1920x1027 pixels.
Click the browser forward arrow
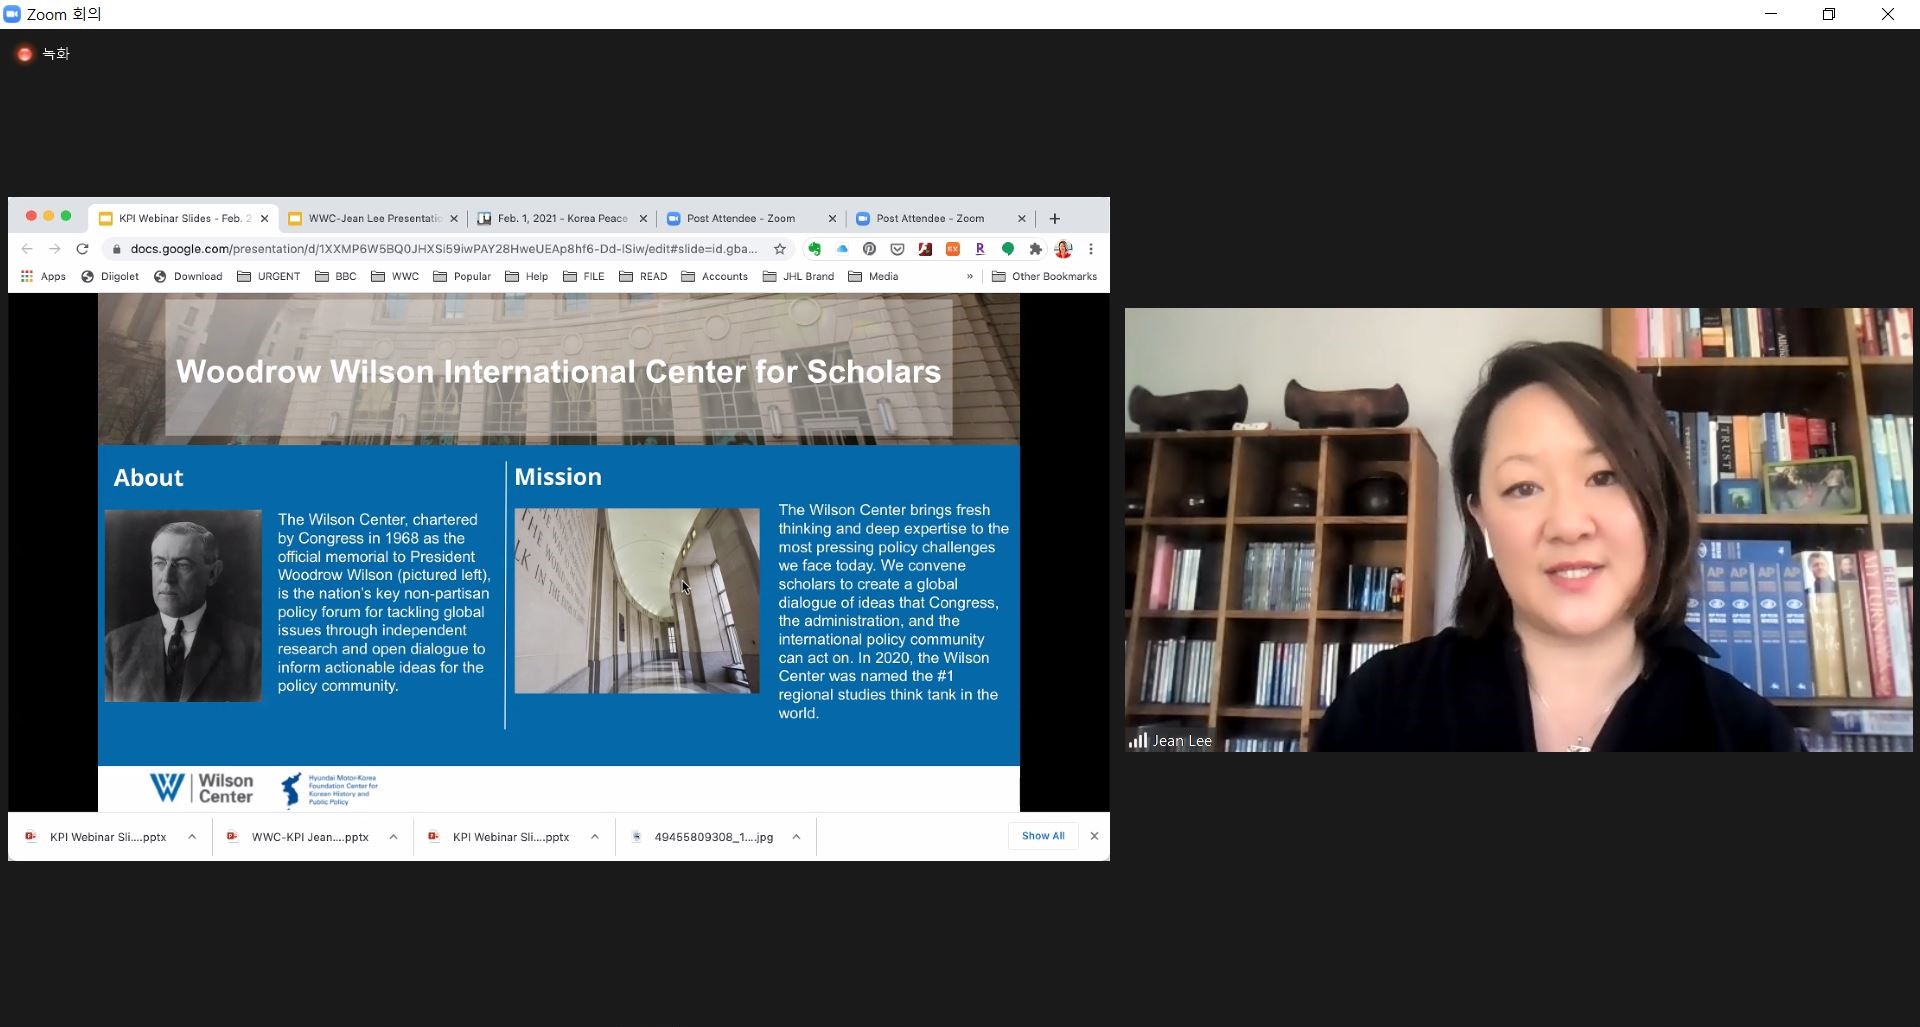pos(55,249)
